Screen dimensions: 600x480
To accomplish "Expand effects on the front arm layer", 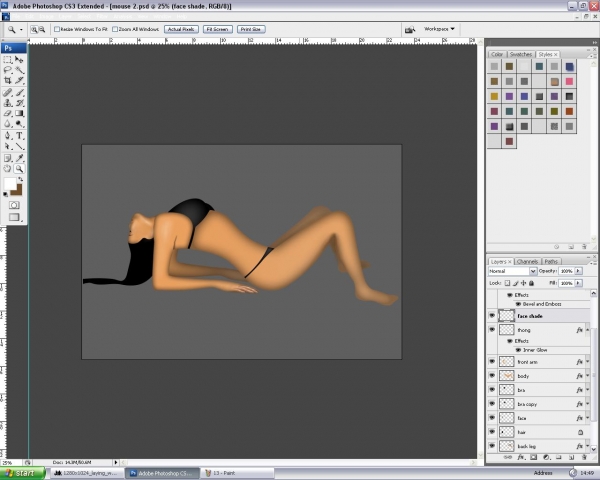I will [x=587, y=362].
